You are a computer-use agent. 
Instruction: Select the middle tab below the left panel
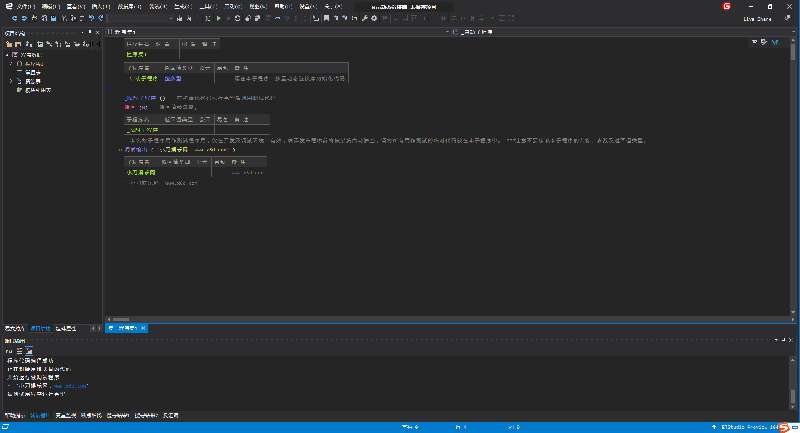[40, 328]
